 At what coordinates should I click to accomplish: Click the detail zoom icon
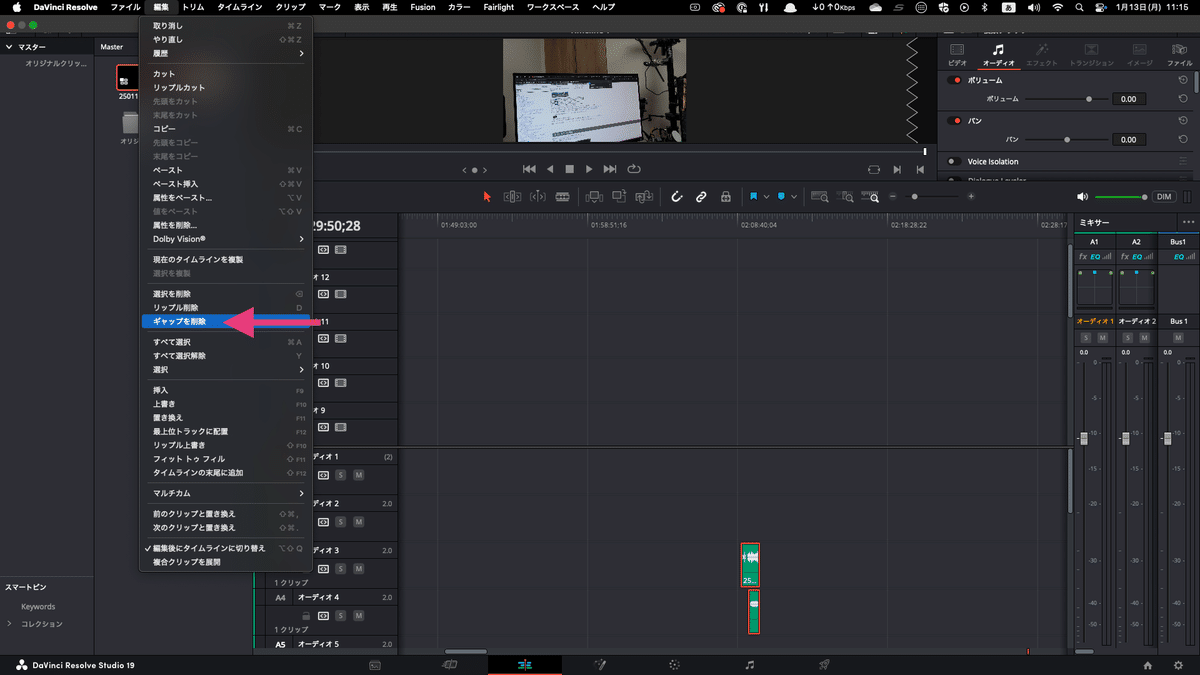click(846, 197)
